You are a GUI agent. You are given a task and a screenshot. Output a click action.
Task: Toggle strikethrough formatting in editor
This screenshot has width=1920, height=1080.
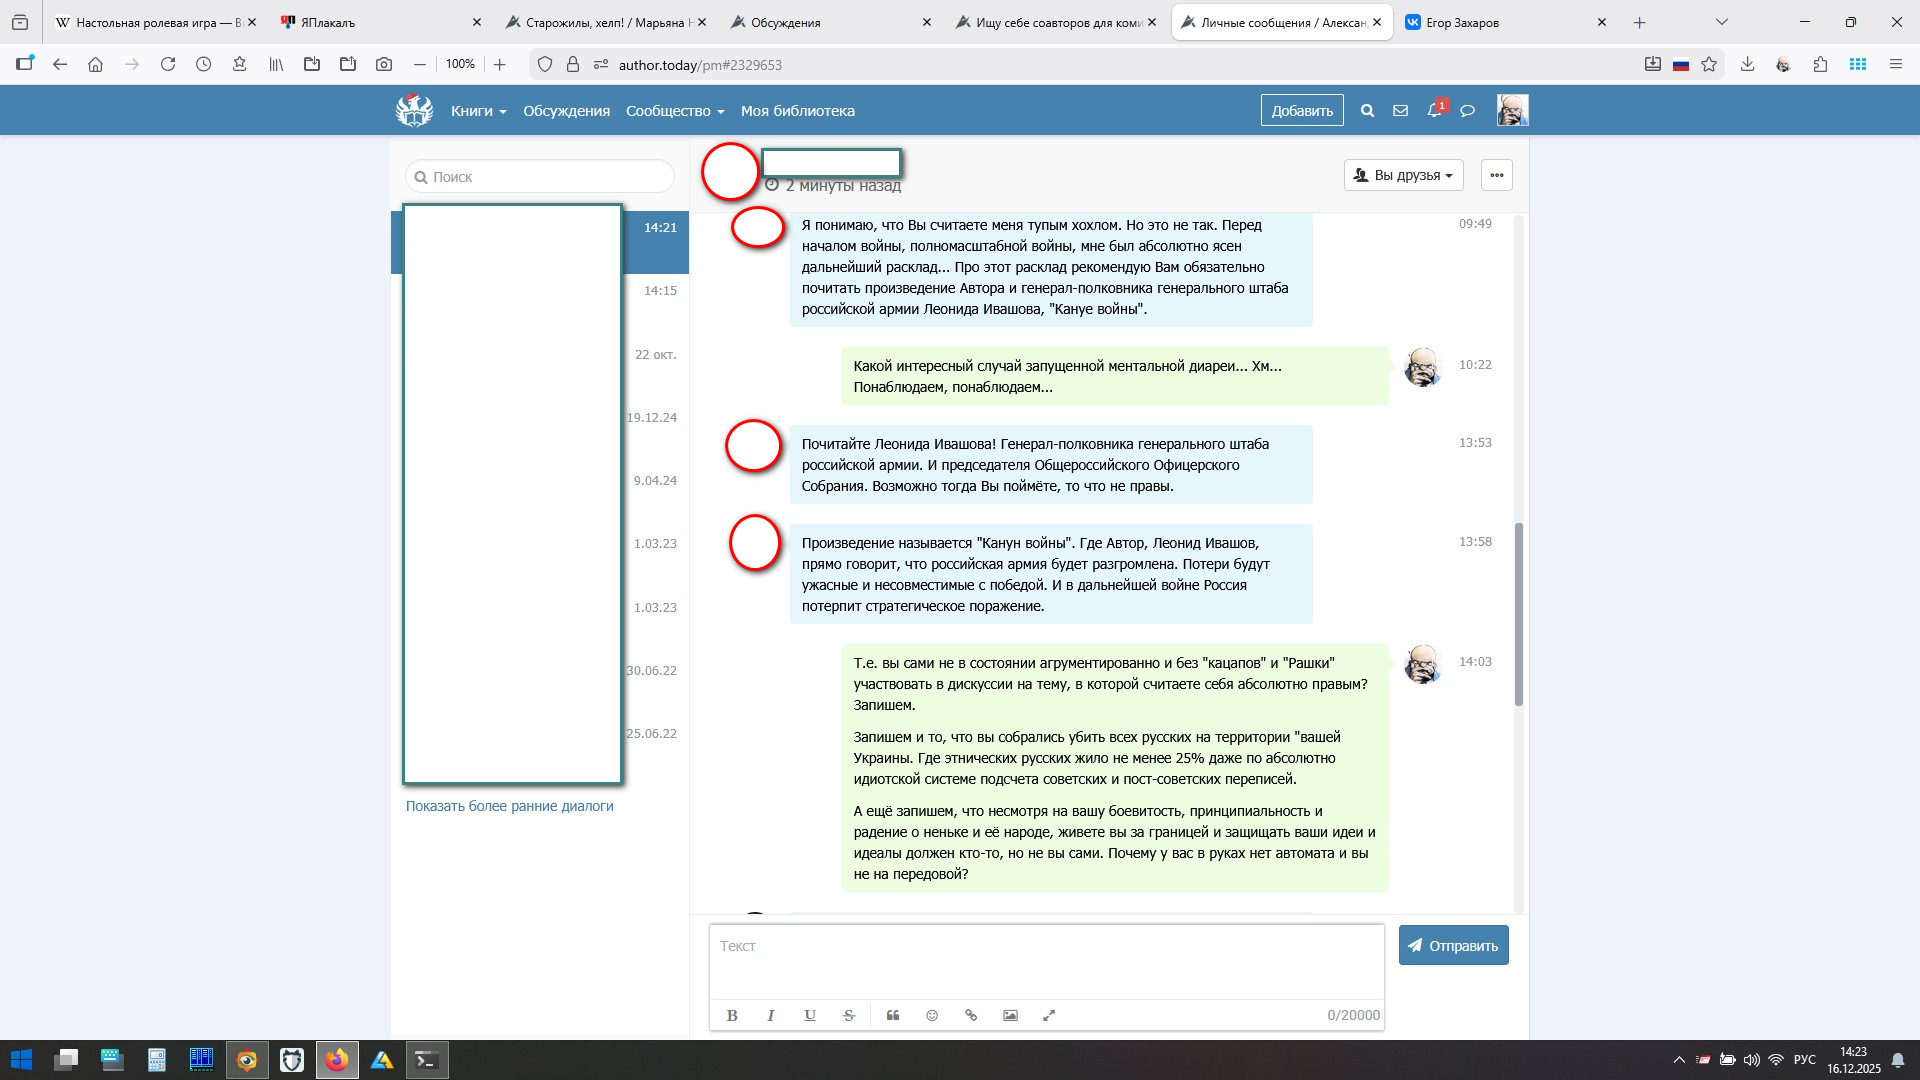pos(848,1015)
